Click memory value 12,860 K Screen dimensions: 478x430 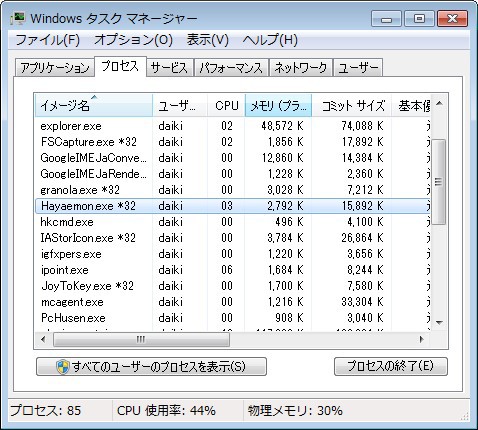(283, 158)
